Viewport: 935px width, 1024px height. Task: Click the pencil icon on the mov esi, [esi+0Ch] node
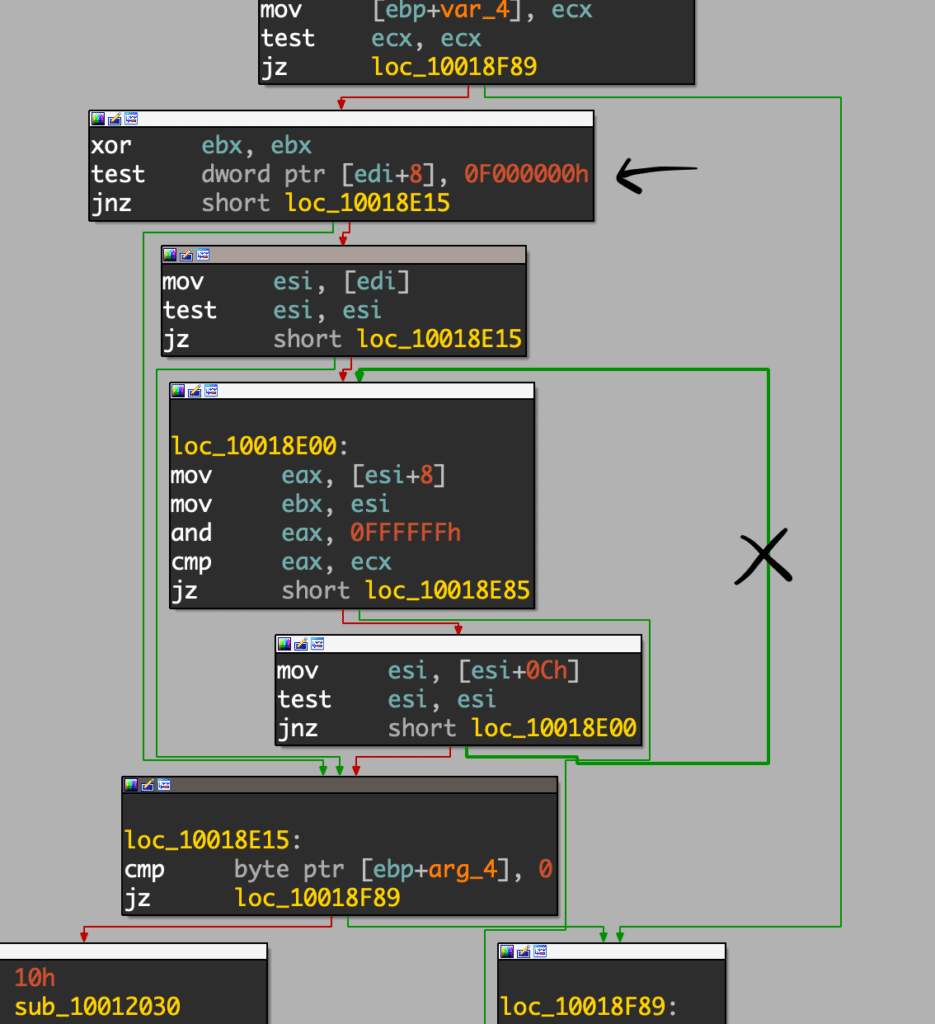pyautogui.click(x=301, y=644)
